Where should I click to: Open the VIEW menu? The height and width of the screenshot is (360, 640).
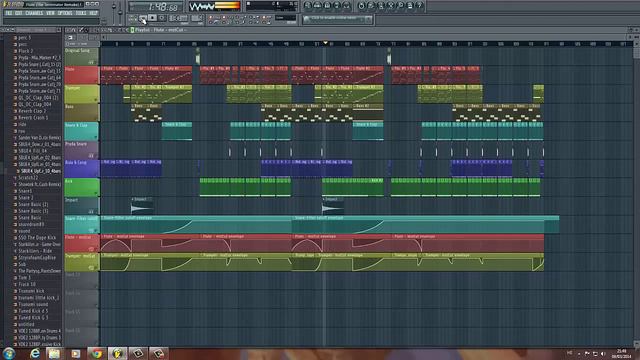click(x=50, y=13)
